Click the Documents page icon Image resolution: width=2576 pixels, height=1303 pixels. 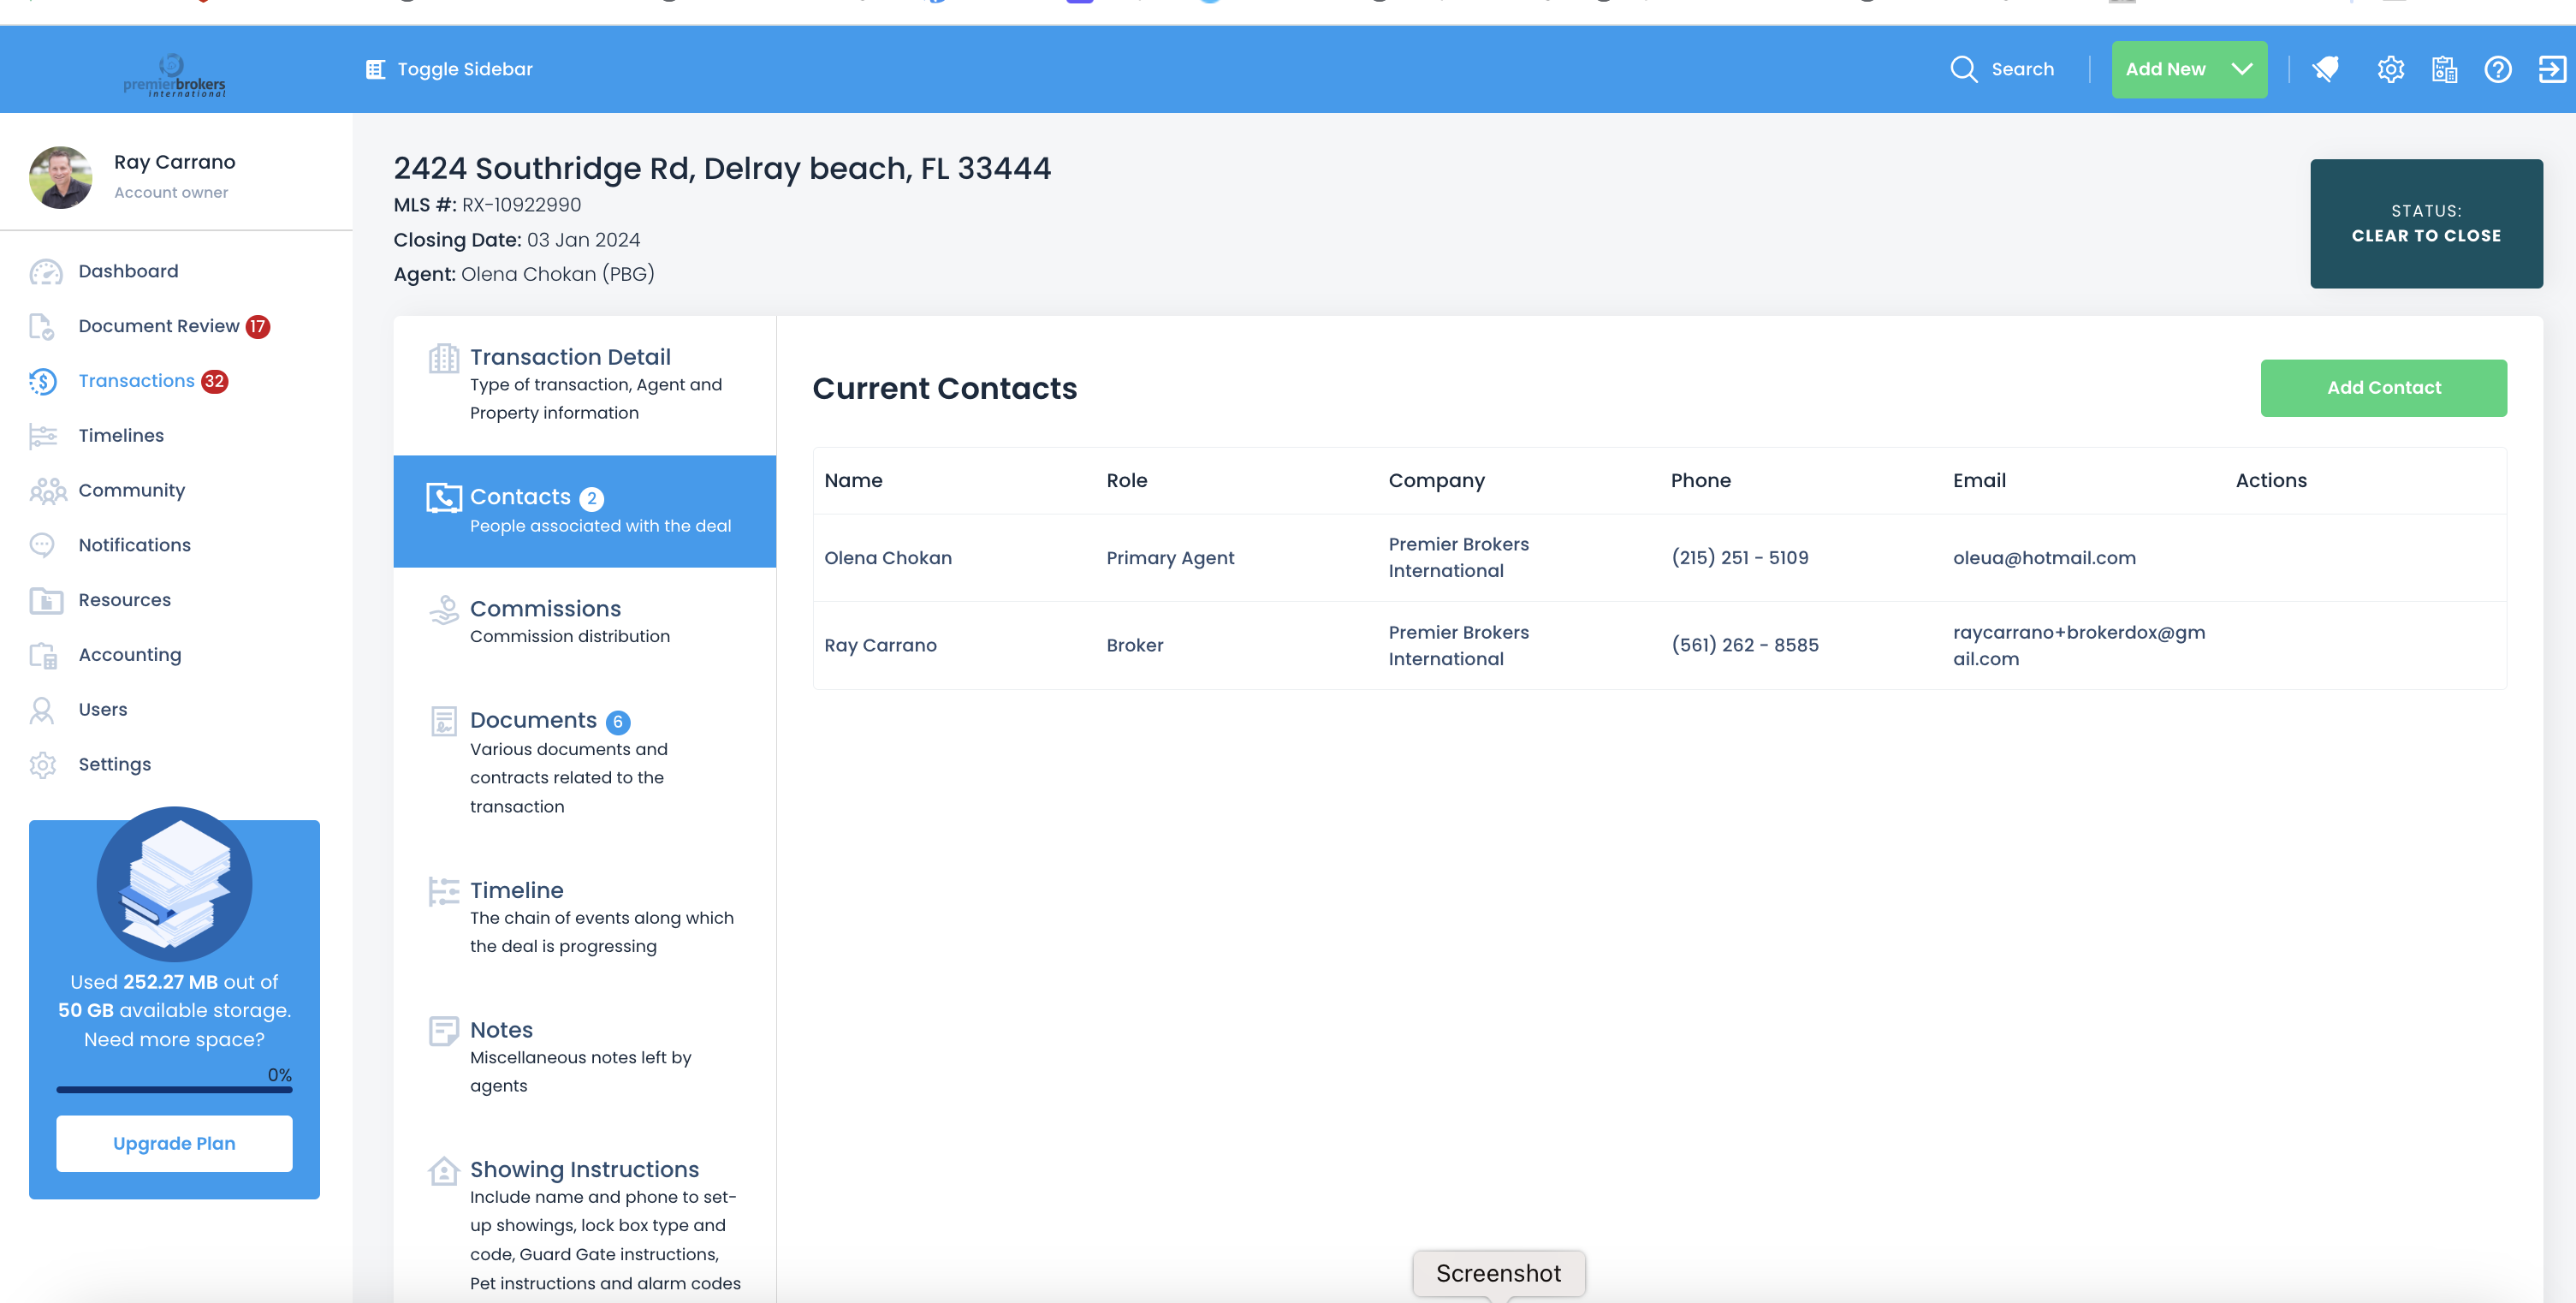(x=443, y=721)
